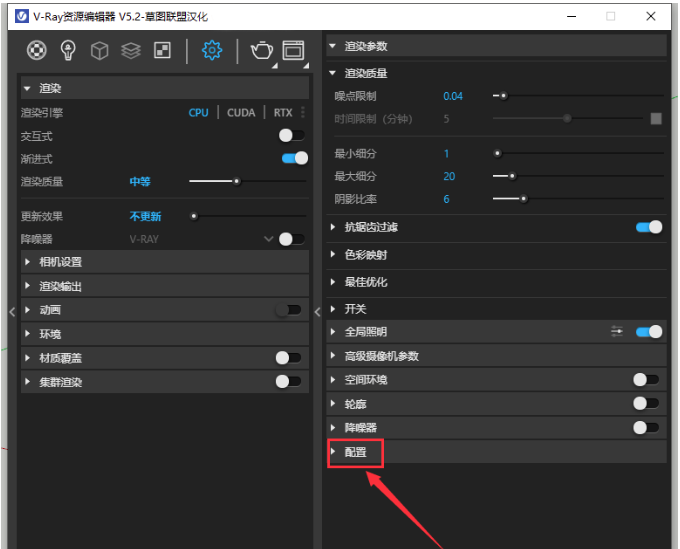
Task: Open the V-RAY denoiser dropdown
Action: point(268,239)
